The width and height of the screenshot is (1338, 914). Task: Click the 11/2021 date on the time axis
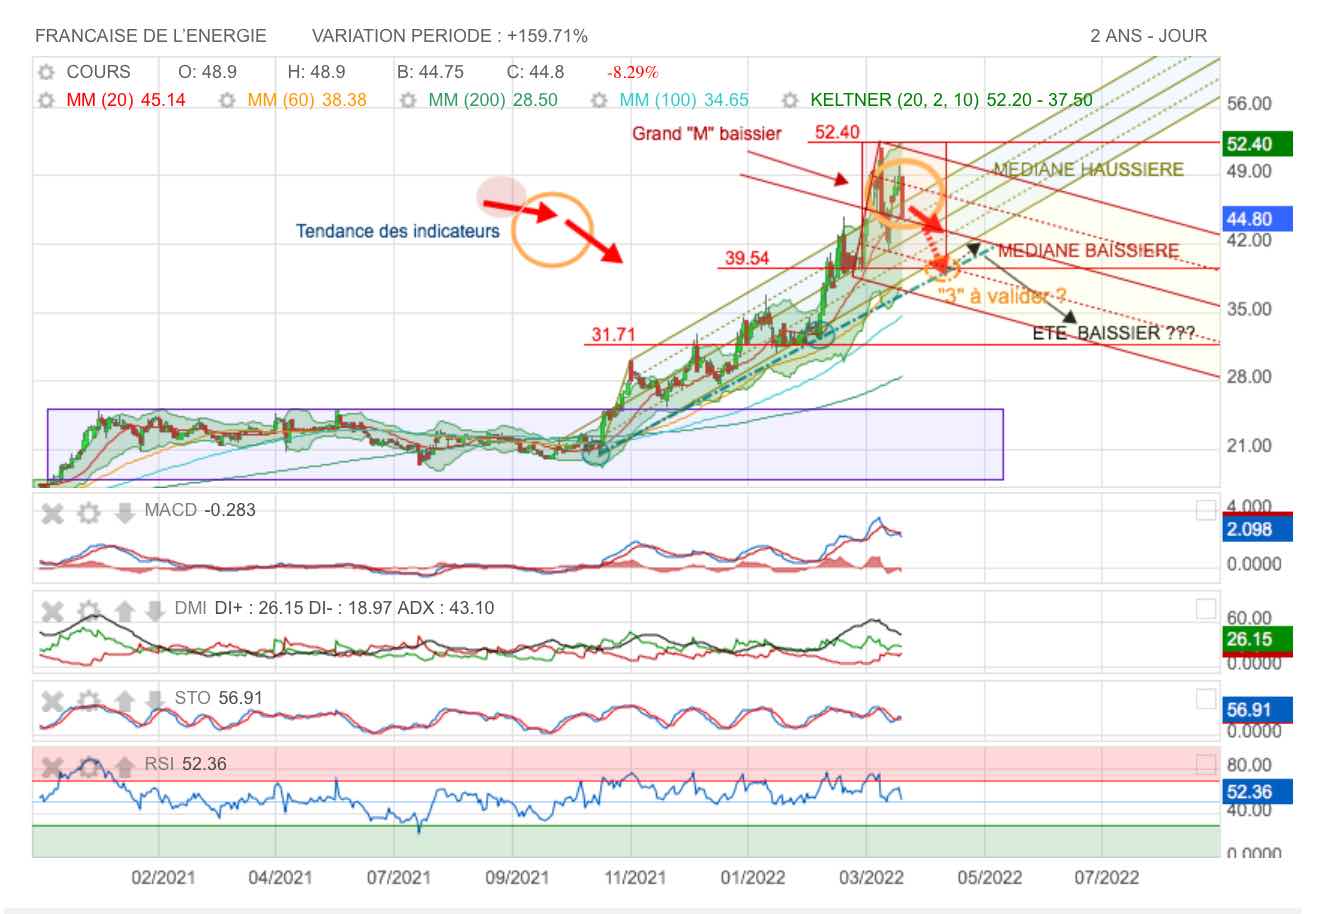(636, 877)
